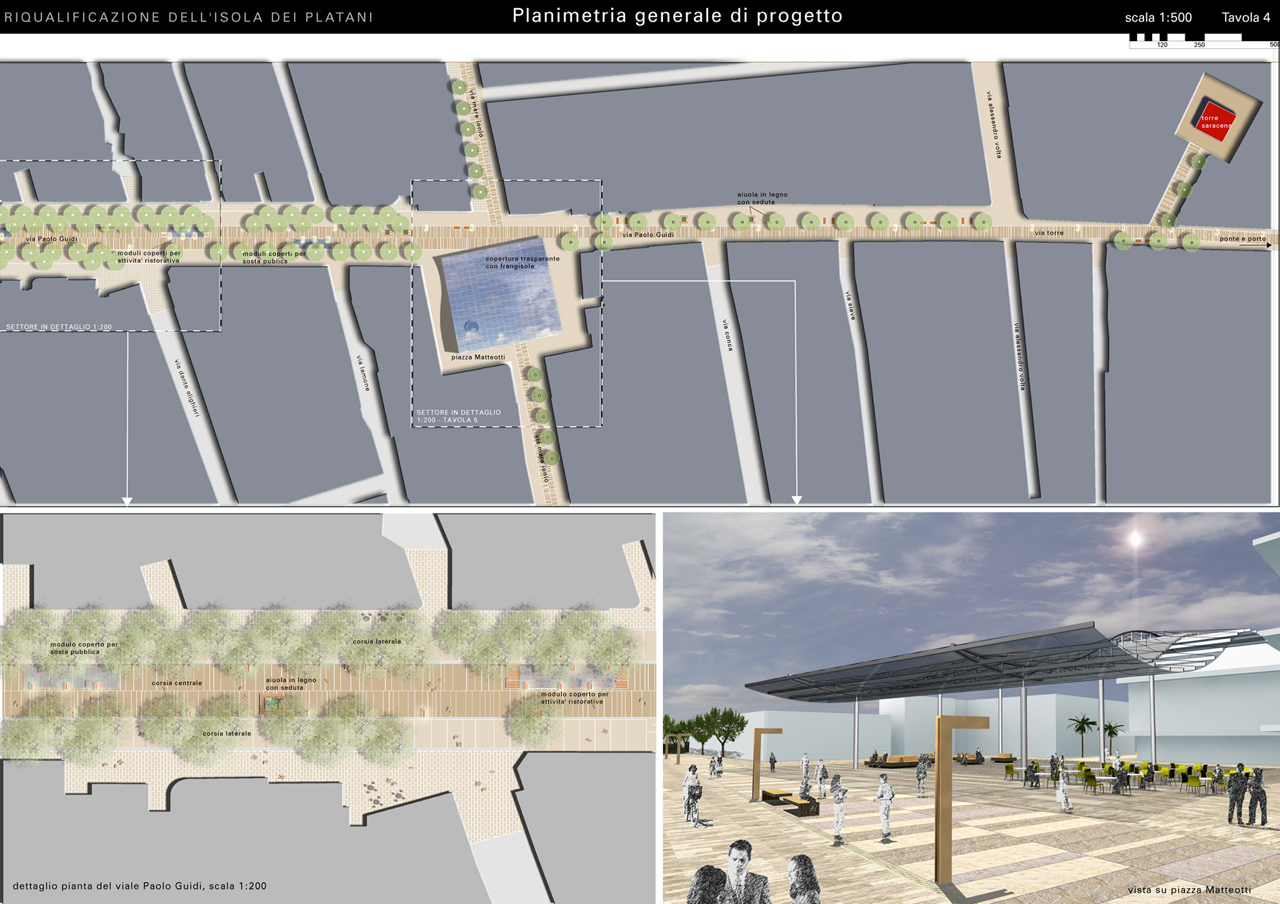Click the sun in the rendering sky
Viewport: 1280px width, 904px height.
coord(1134,538)
